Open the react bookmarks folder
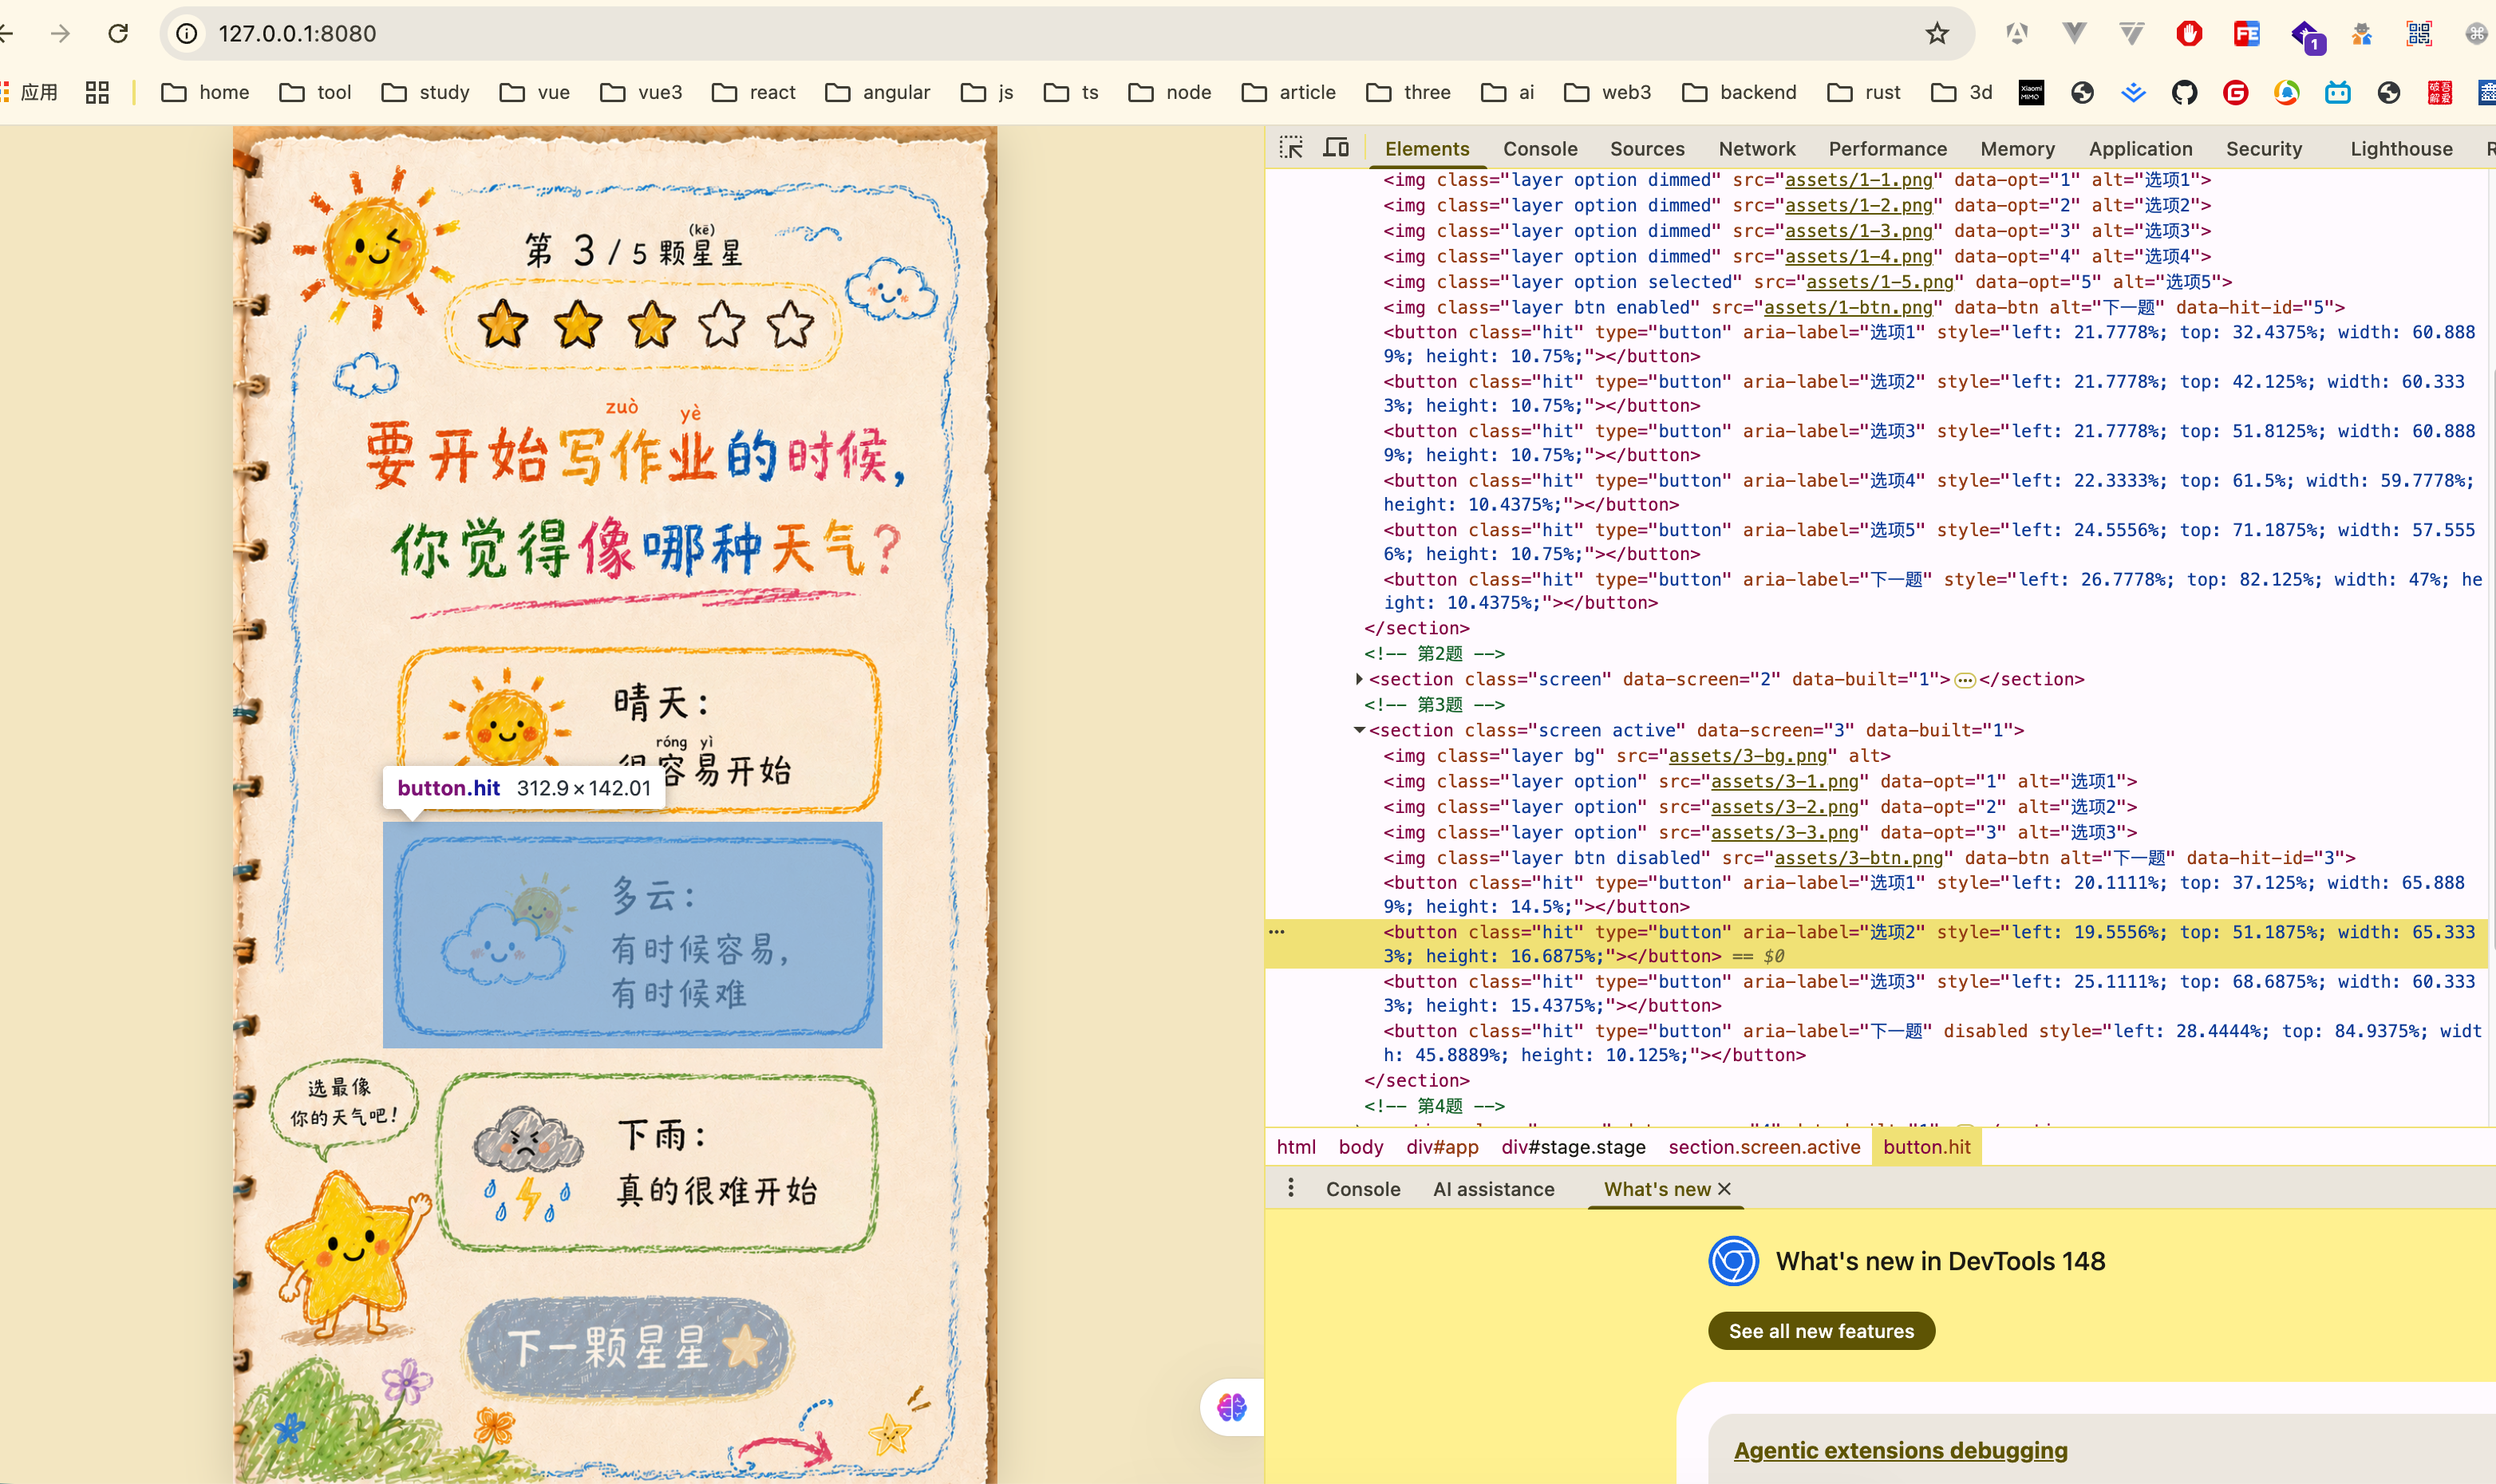Image resolution: width=2496 pixels, height=1484 pixels. (753, 93)
